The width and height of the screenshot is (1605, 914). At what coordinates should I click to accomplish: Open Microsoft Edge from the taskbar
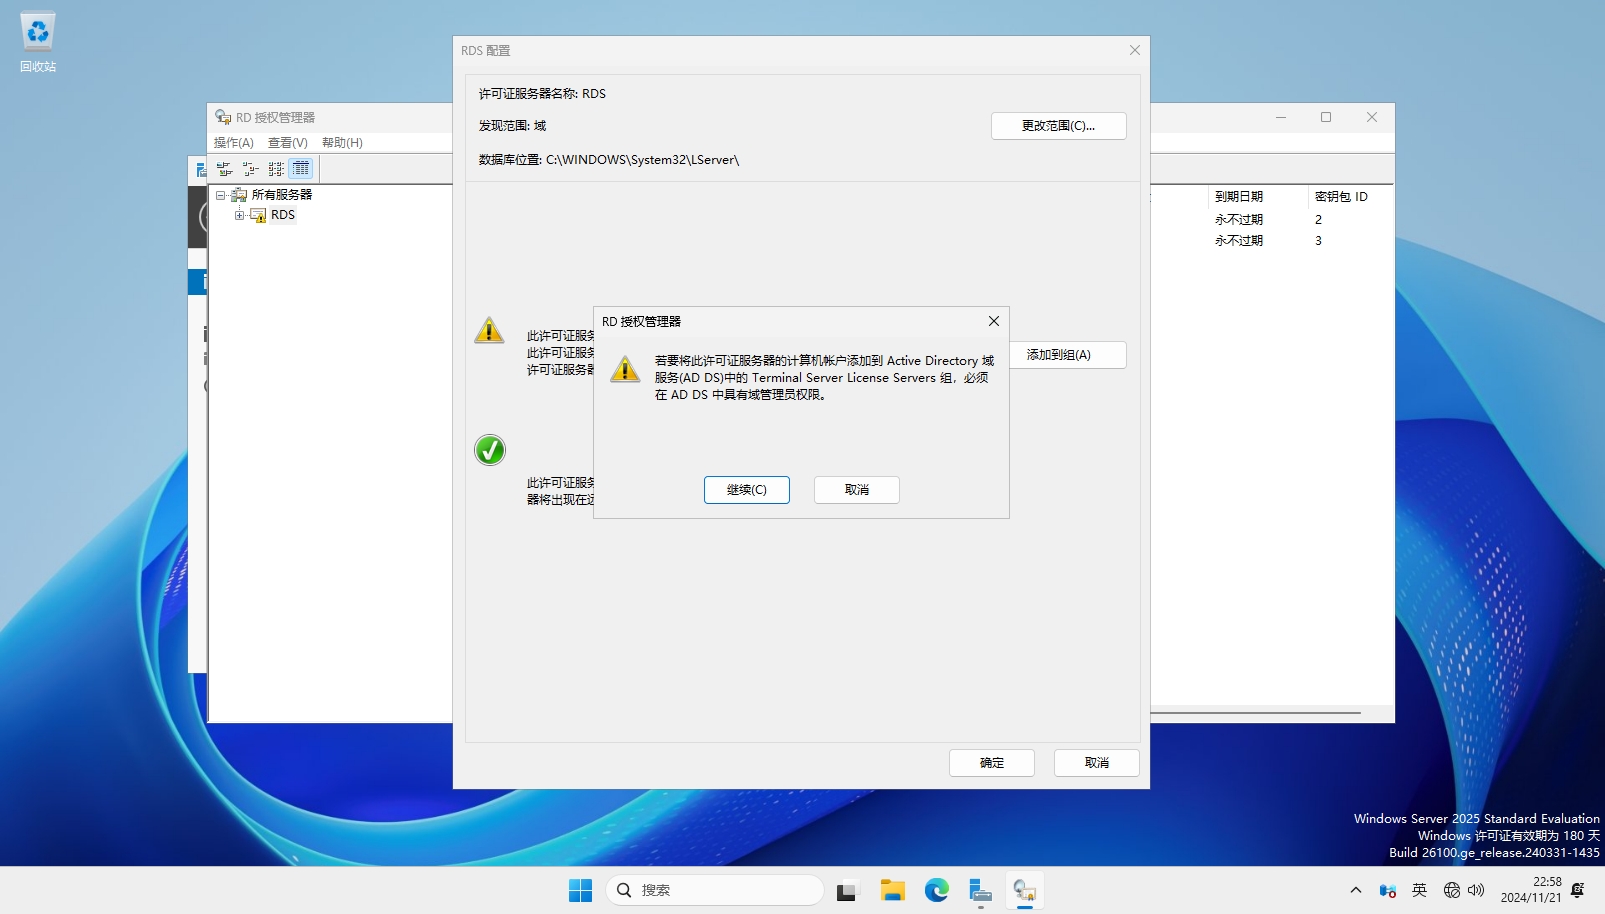tap(936, 890)
